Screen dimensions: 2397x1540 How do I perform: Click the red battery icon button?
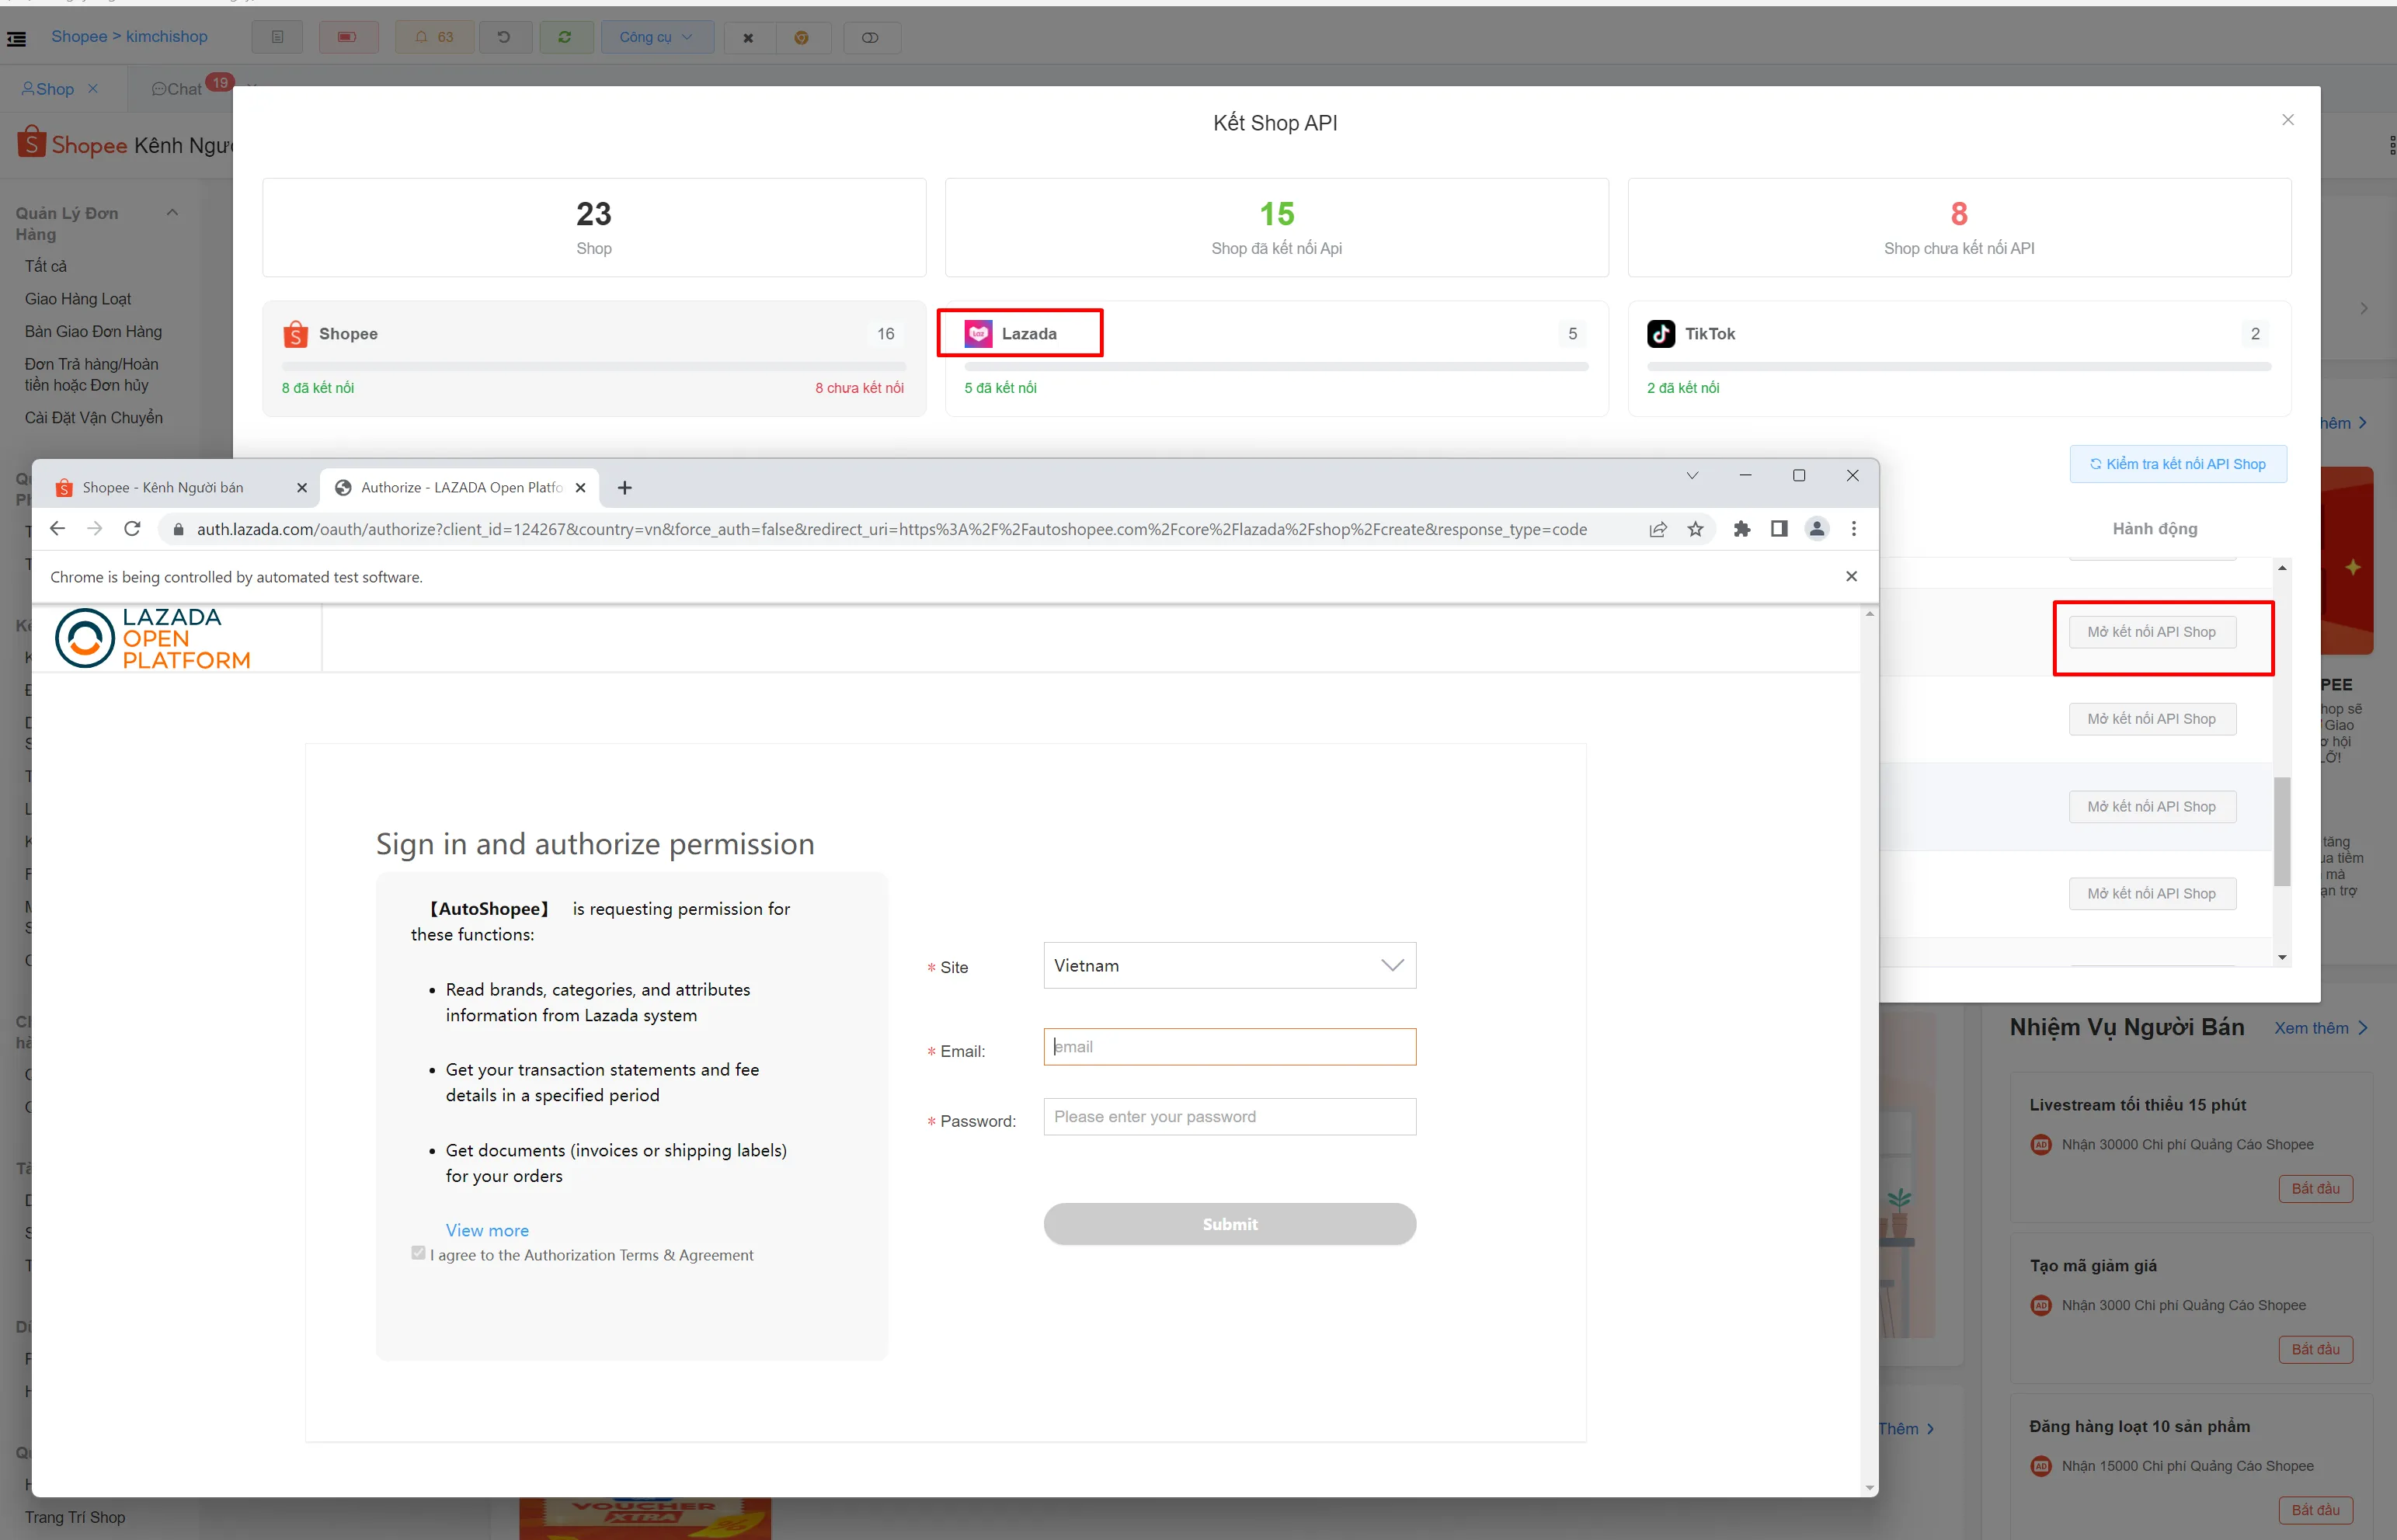coord(347,37)
